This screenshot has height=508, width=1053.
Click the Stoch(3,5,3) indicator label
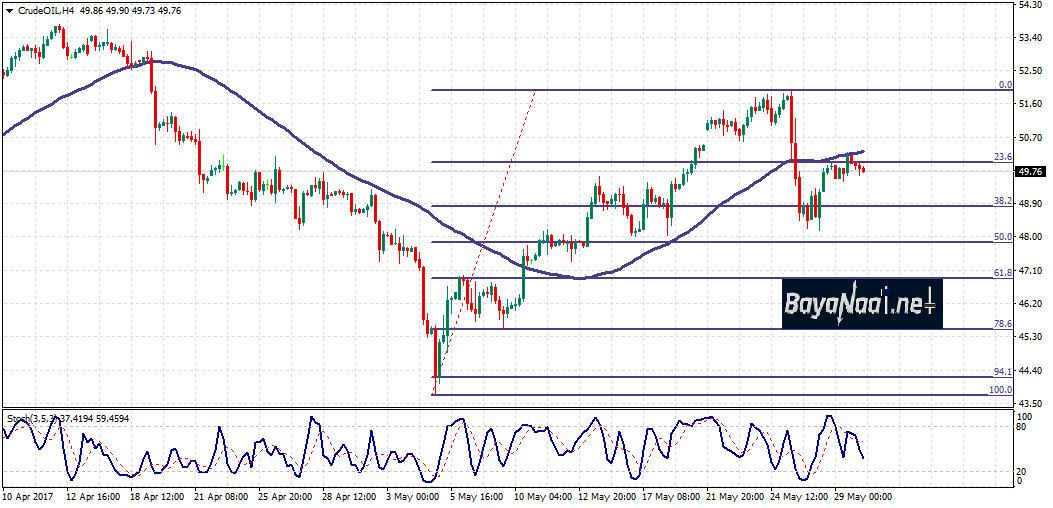click(x=30, y=417)
